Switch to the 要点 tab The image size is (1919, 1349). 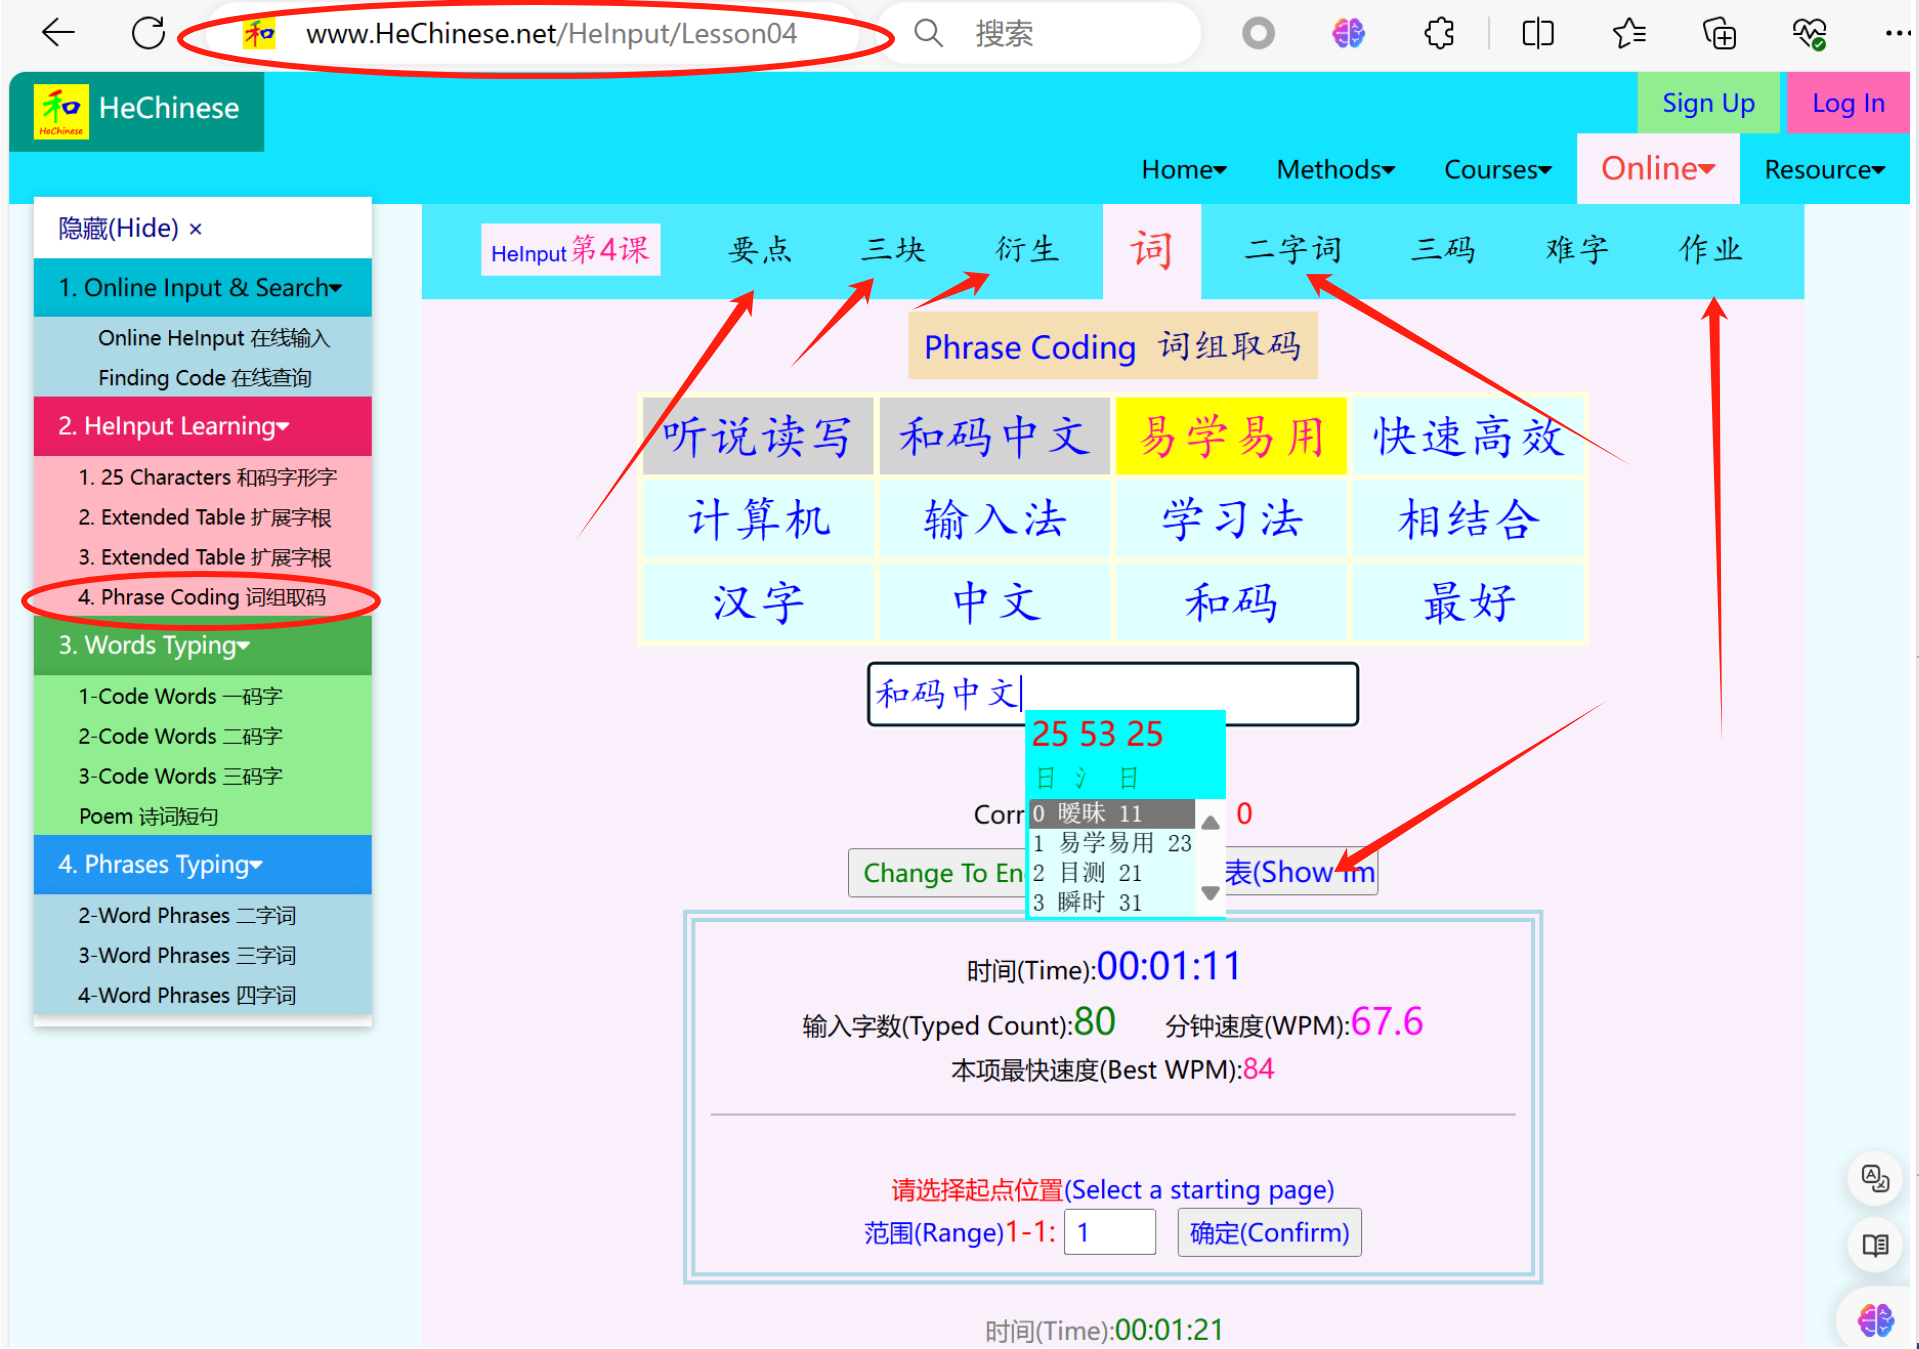click(760, 250)
